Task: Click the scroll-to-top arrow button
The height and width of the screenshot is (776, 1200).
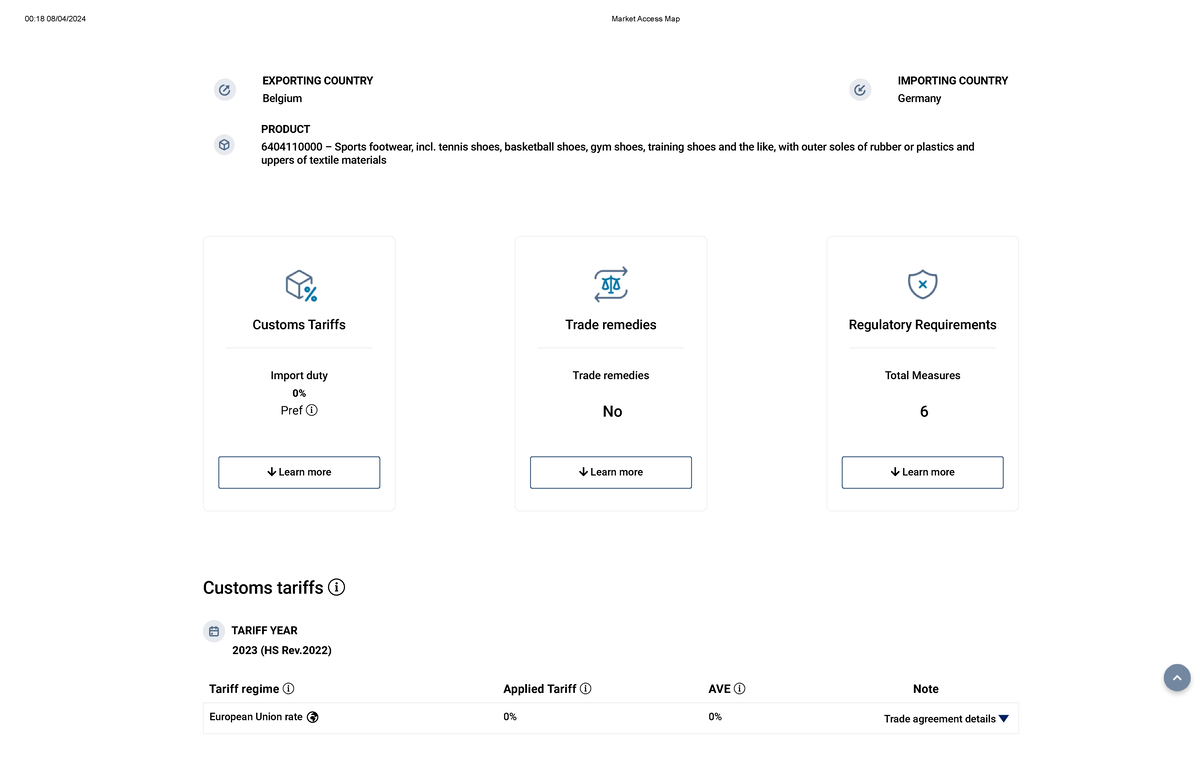Action: 1177,677
